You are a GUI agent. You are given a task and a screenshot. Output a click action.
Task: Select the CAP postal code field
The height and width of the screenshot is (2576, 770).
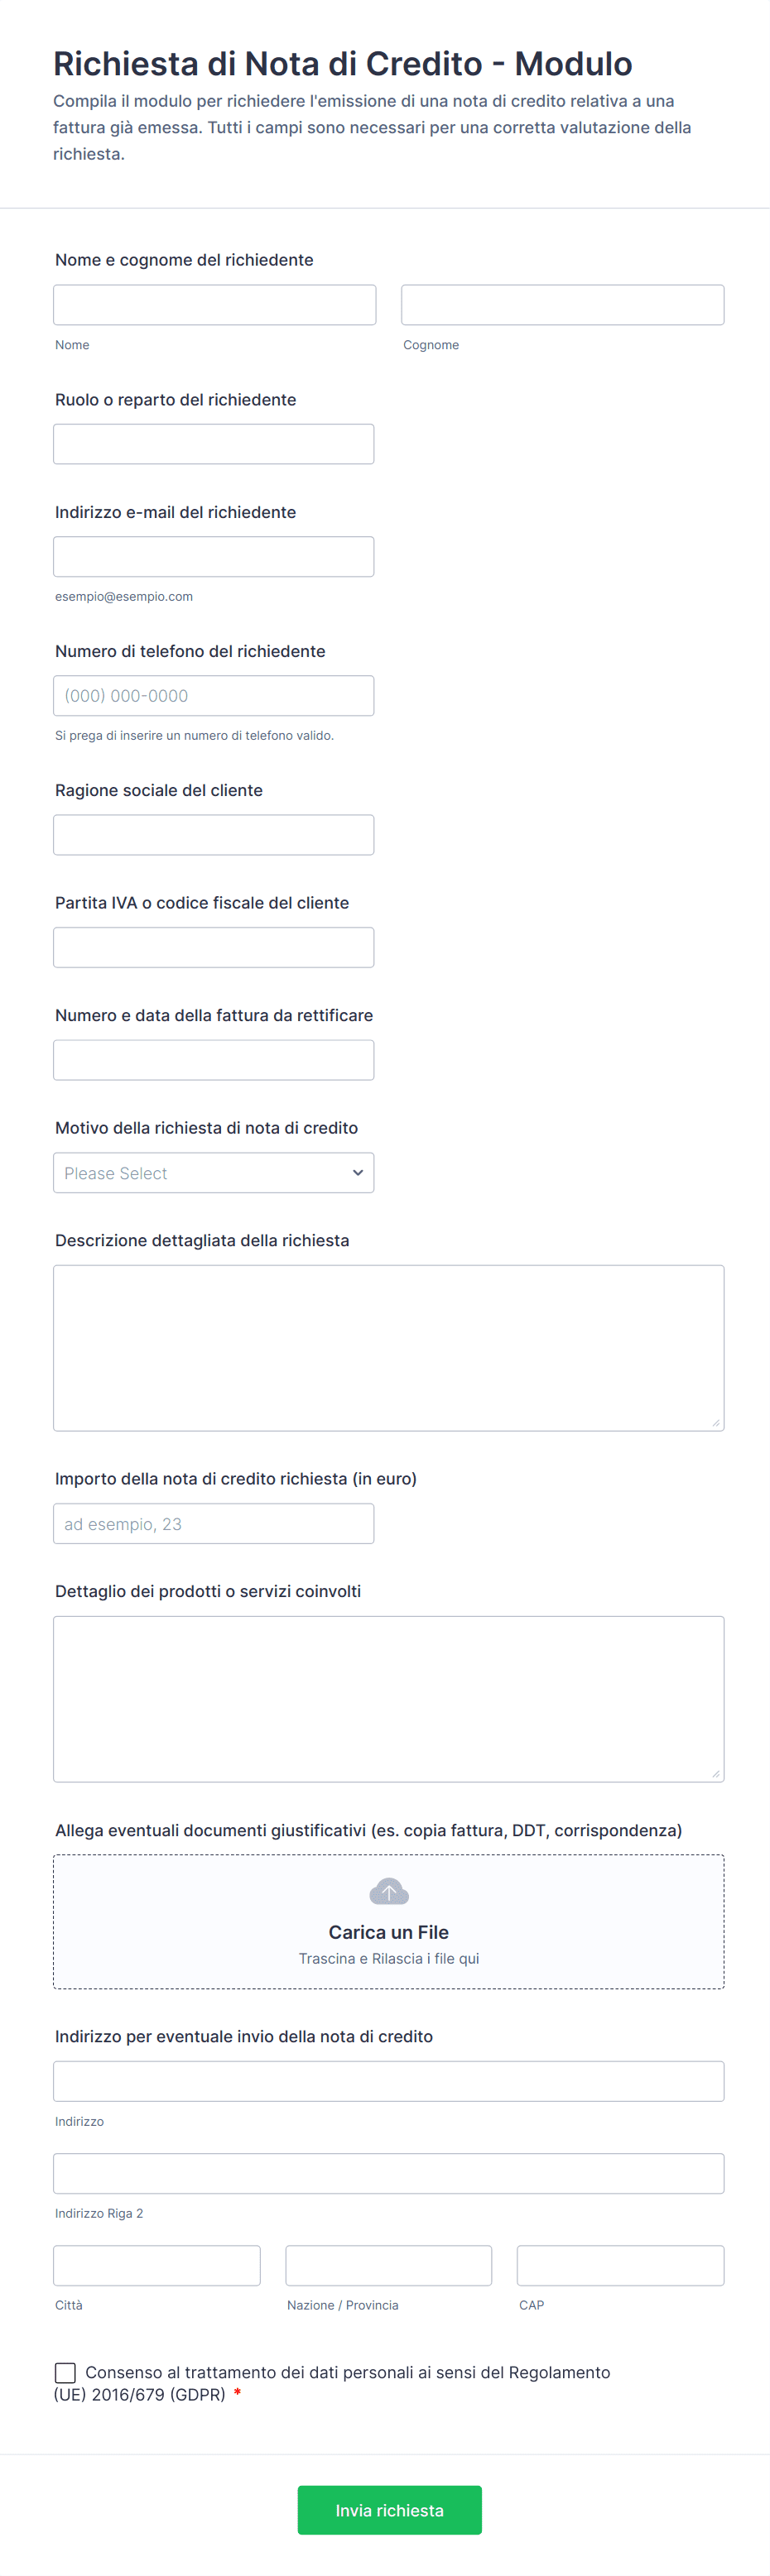coord(621,2265)
